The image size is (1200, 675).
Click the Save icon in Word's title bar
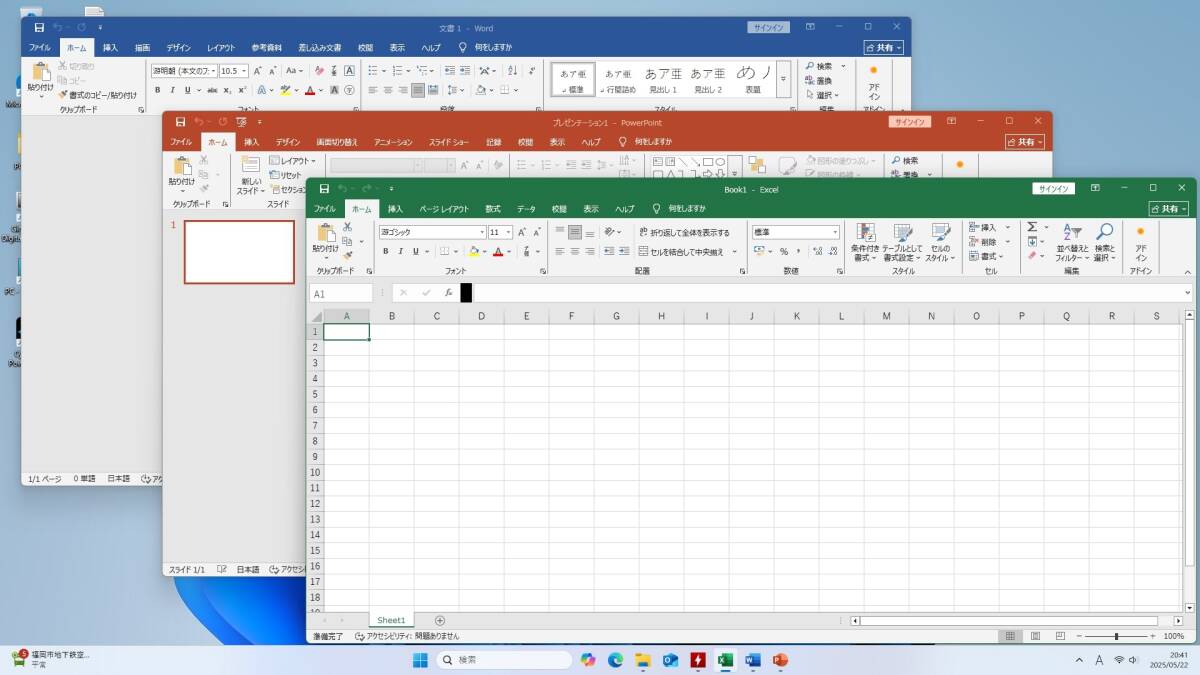tap(39, 28)
